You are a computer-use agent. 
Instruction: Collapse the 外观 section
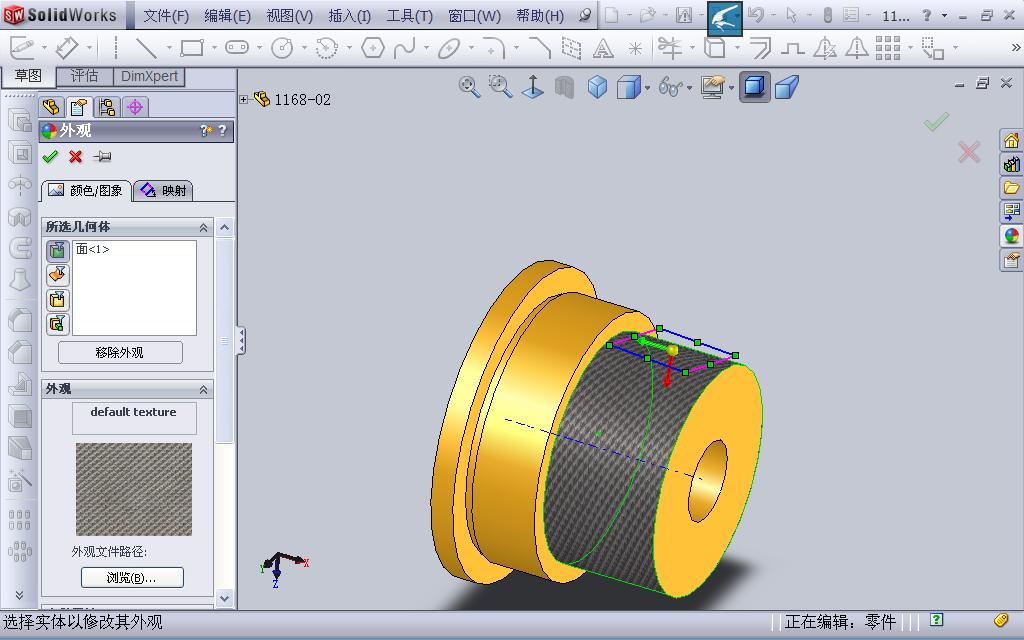tap(203, 389)
